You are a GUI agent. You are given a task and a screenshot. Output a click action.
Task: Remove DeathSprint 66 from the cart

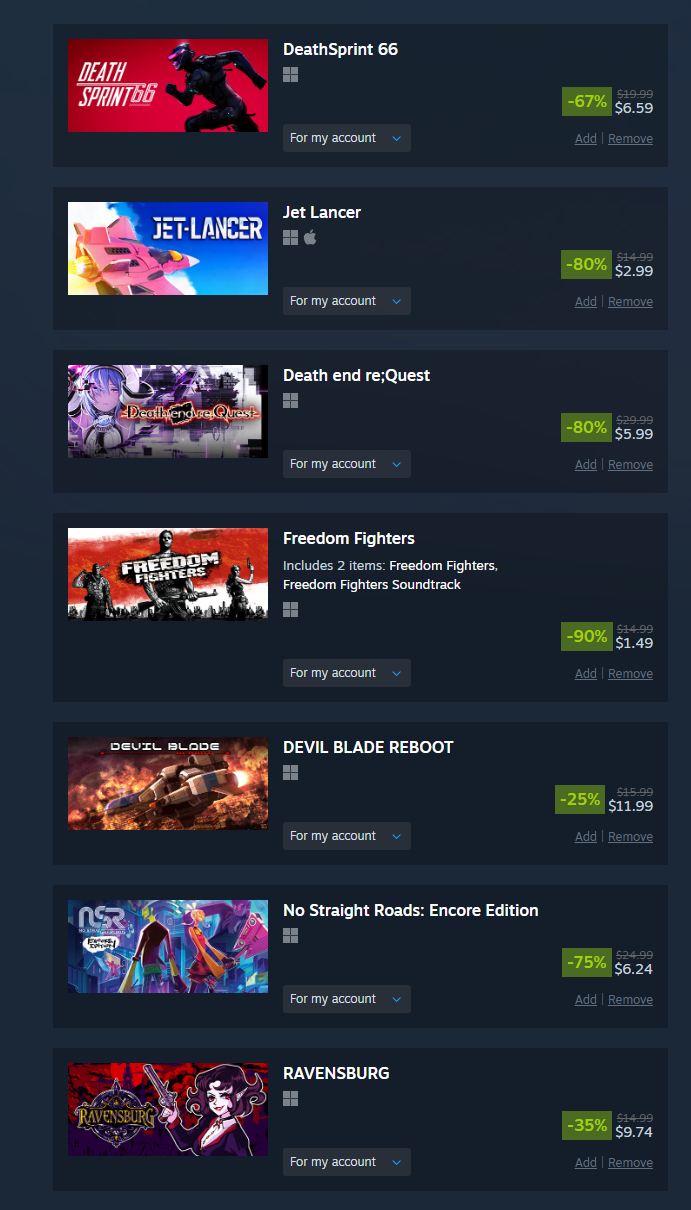click(x=630, y=139)
